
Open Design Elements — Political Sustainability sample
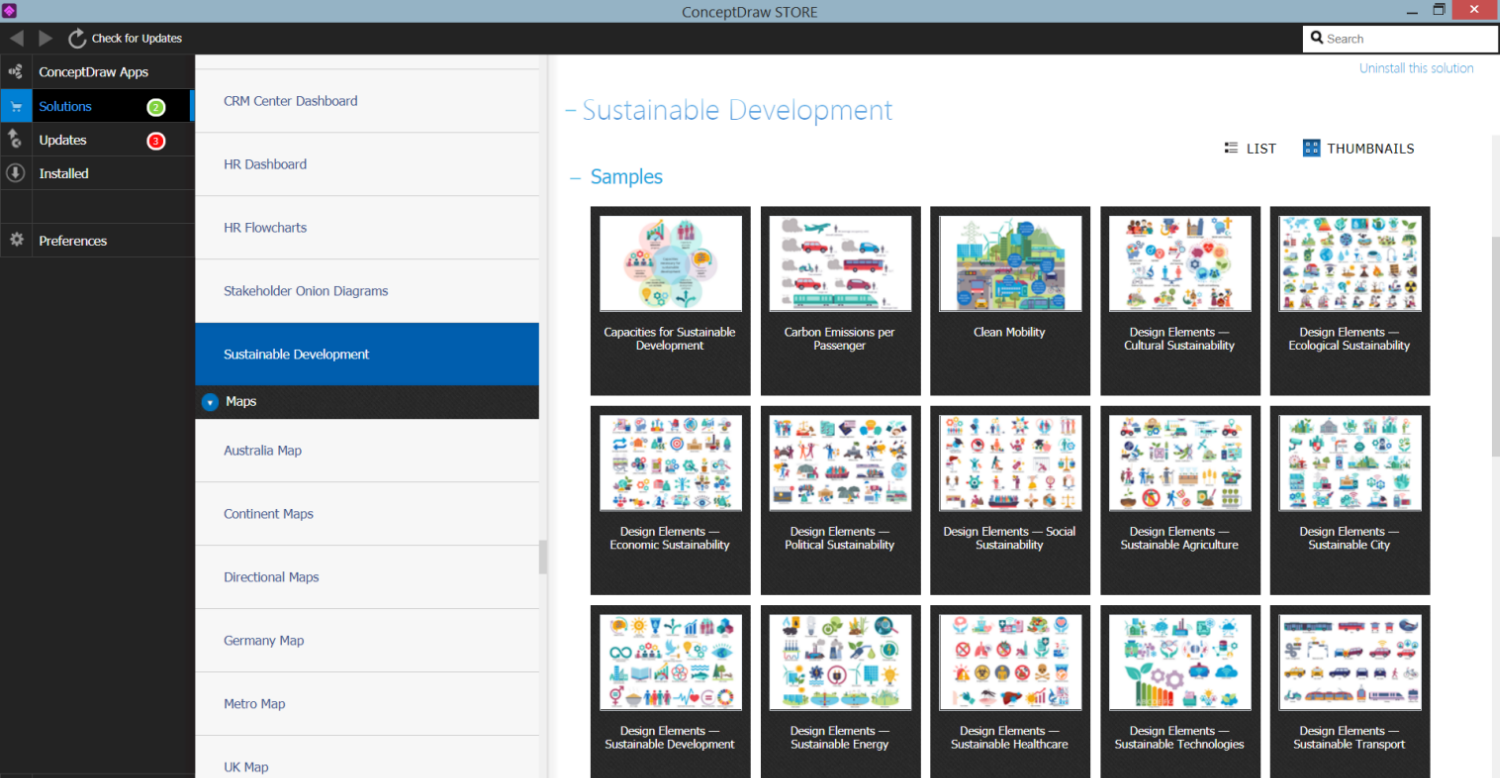coord(840,500)
